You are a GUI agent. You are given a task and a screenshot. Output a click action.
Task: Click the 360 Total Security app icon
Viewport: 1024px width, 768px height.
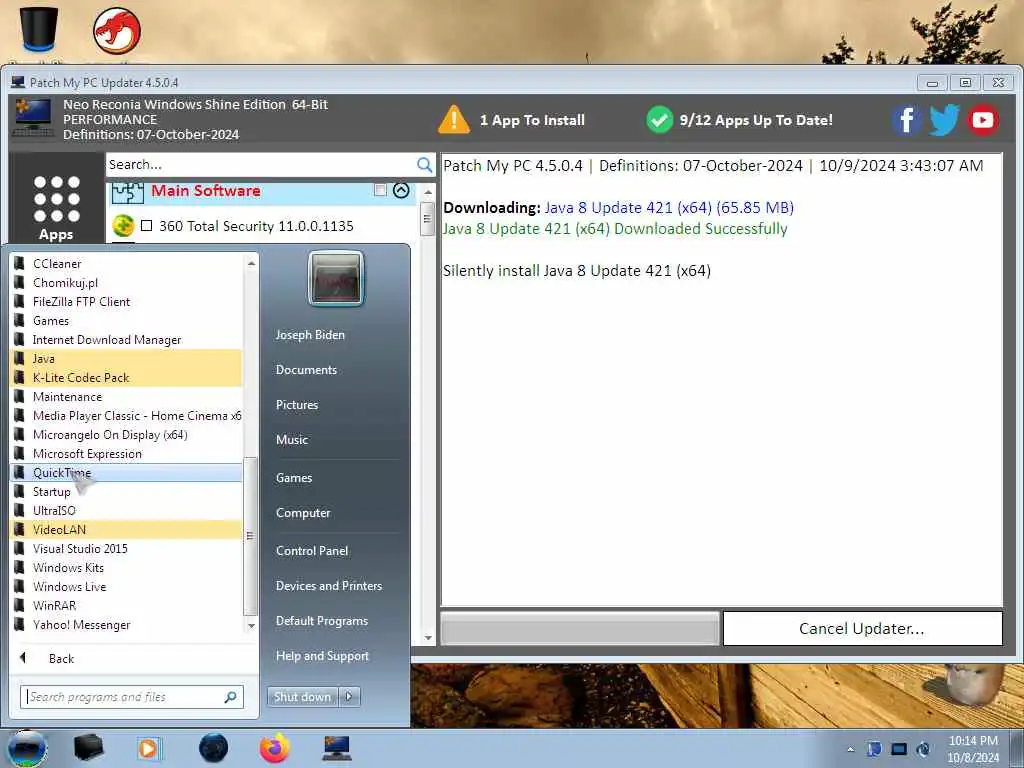[x=123, y=226]
